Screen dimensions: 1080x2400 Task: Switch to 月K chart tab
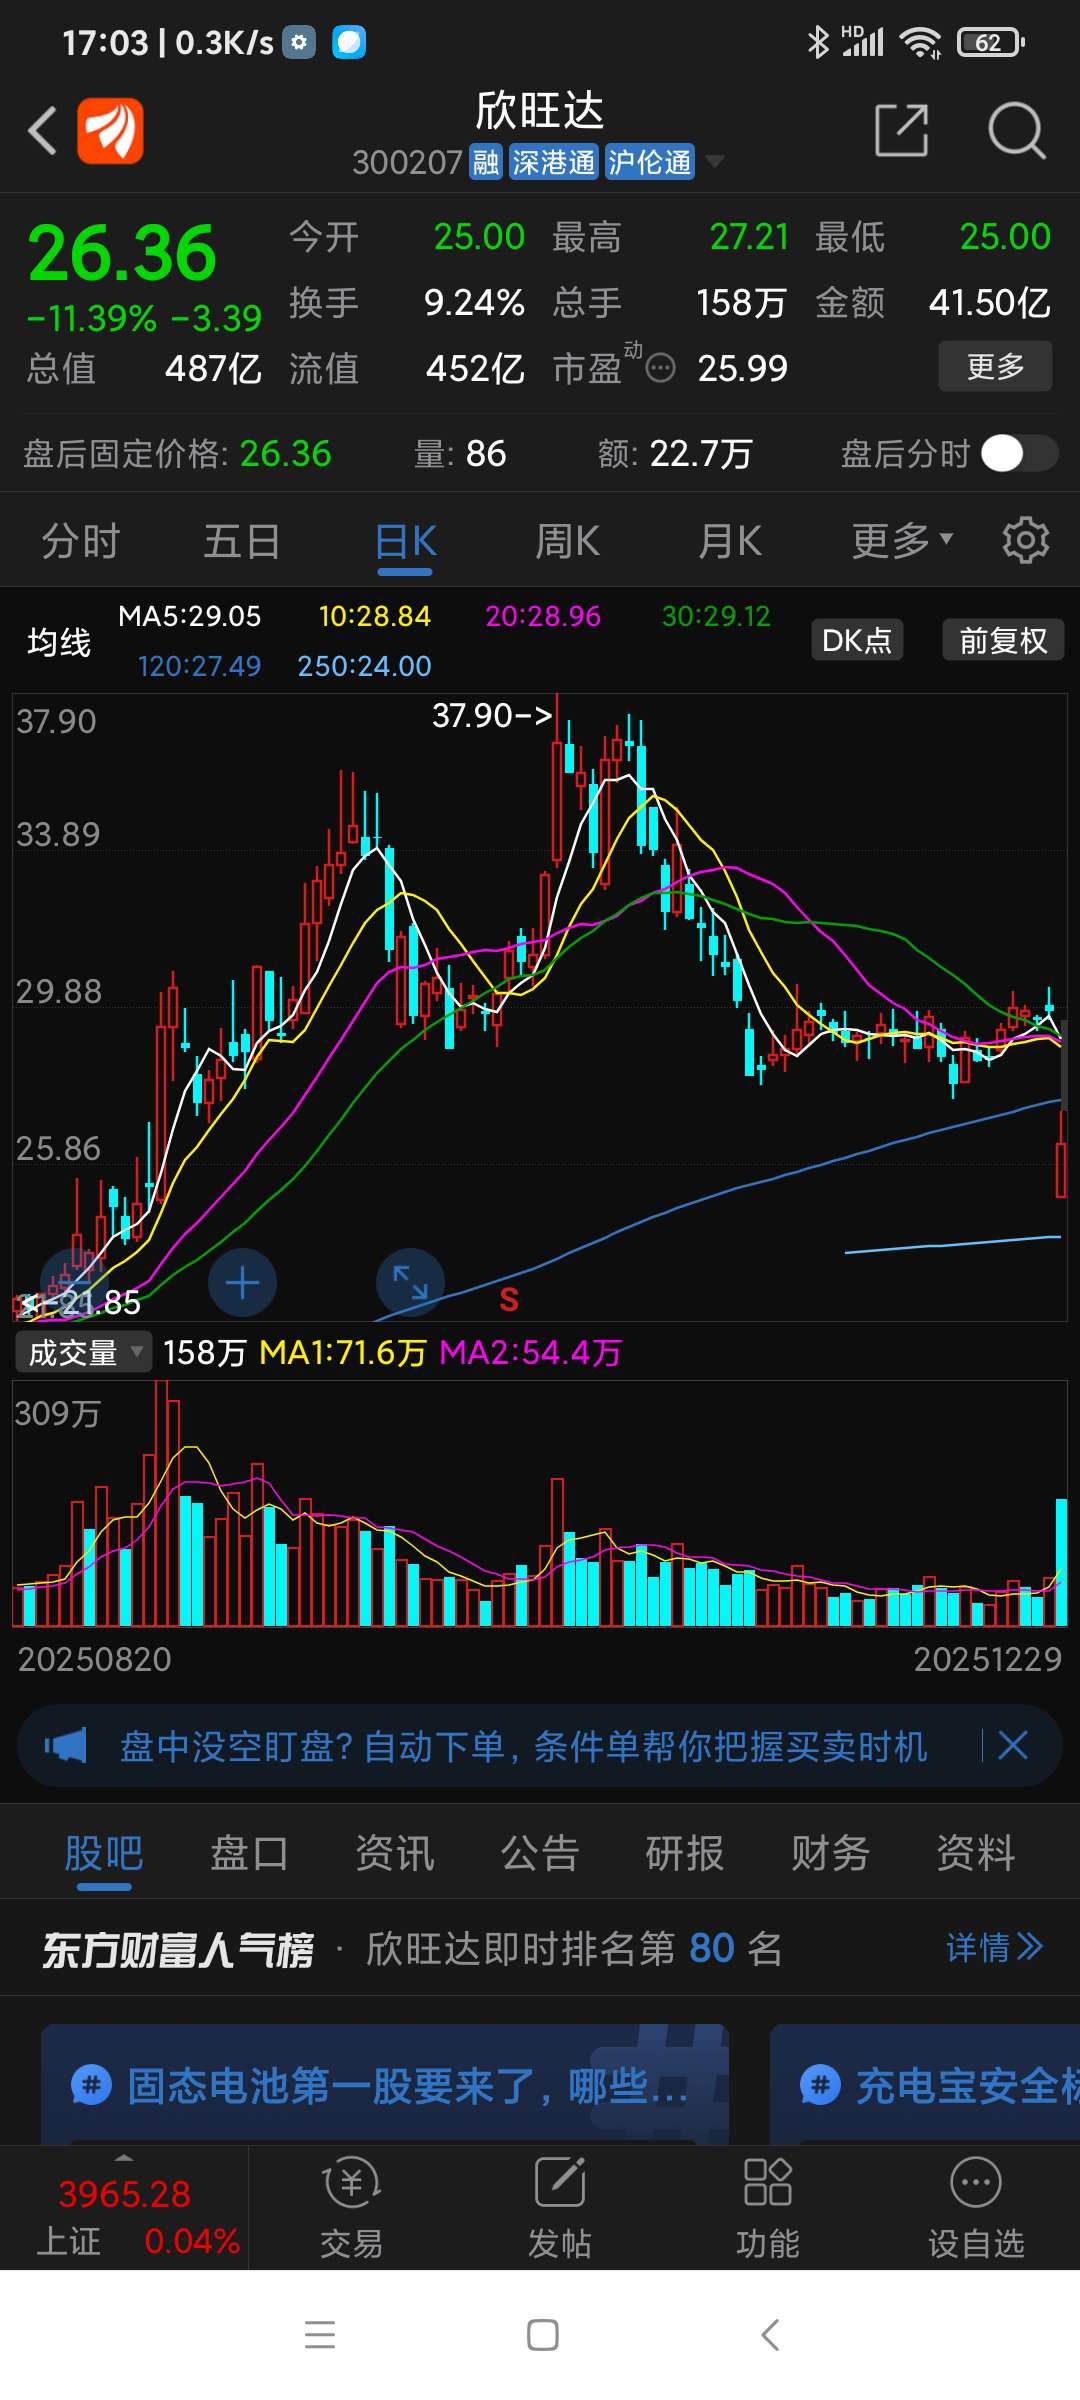[730, 541]
